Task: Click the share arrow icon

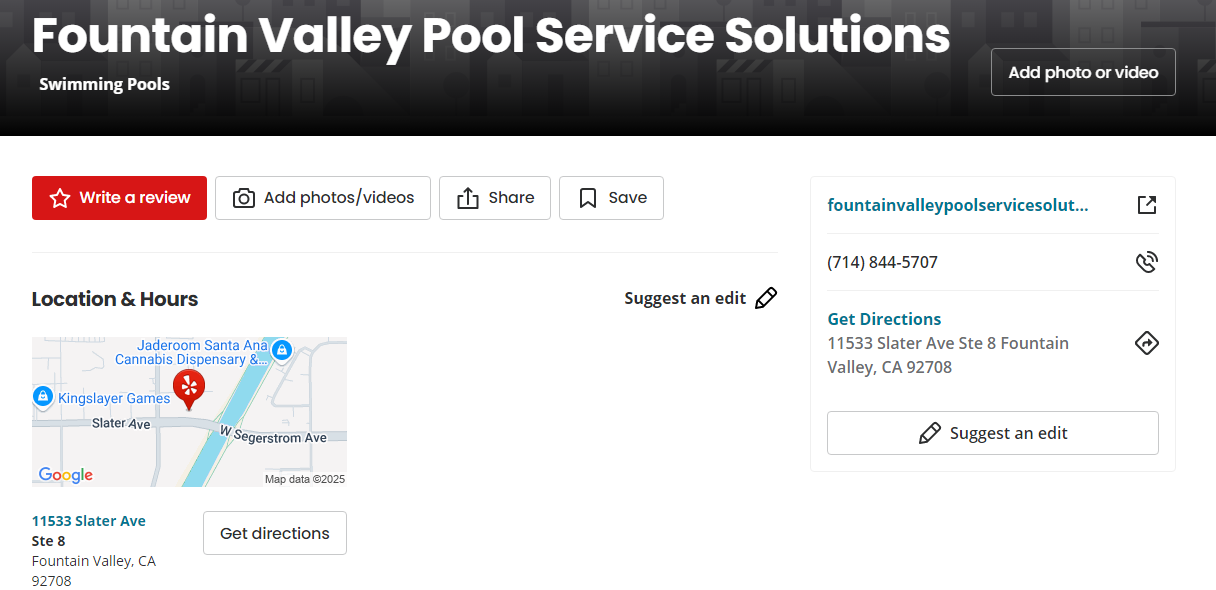Action: tap(468, 198)
